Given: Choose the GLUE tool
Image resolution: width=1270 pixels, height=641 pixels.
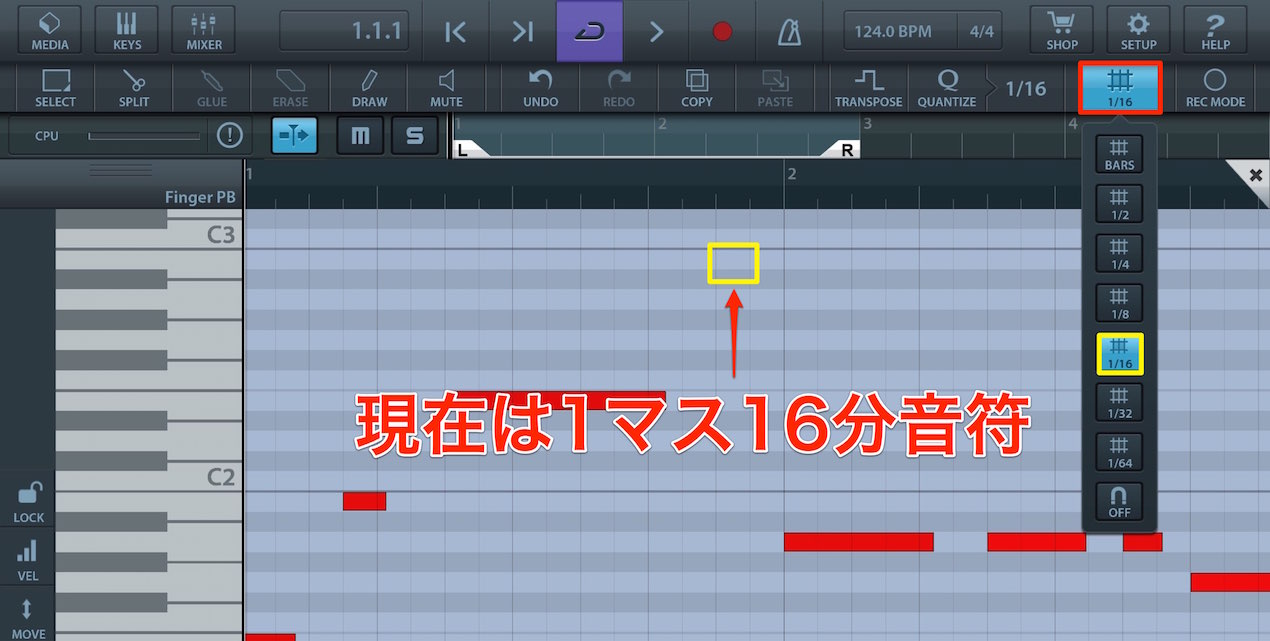Looking at the screenshot, I should (x=211, y=88).
